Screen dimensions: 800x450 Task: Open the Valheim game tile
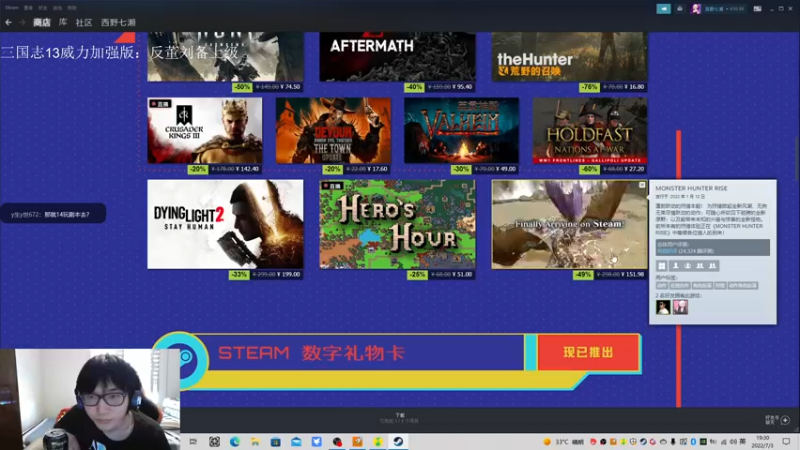[461, 131]
